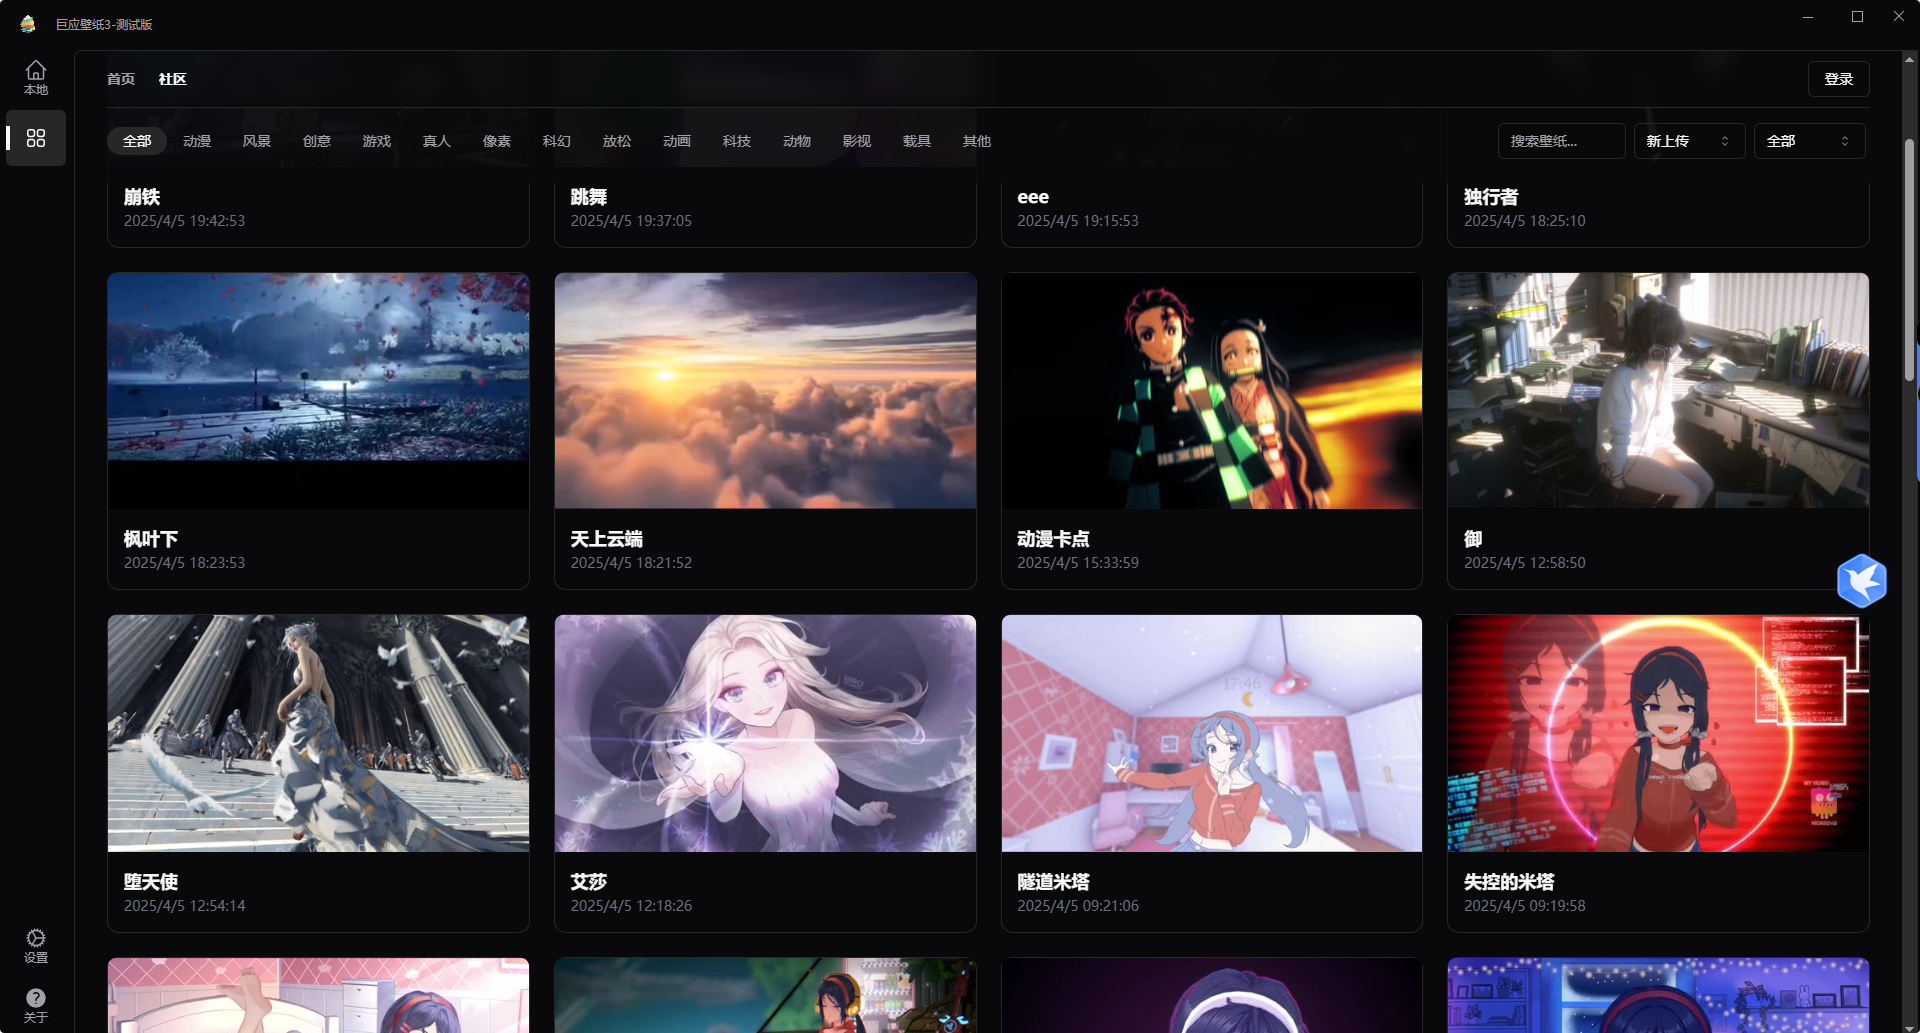
Task: Filter by 真人 category
Action: (x=437, y=141)
